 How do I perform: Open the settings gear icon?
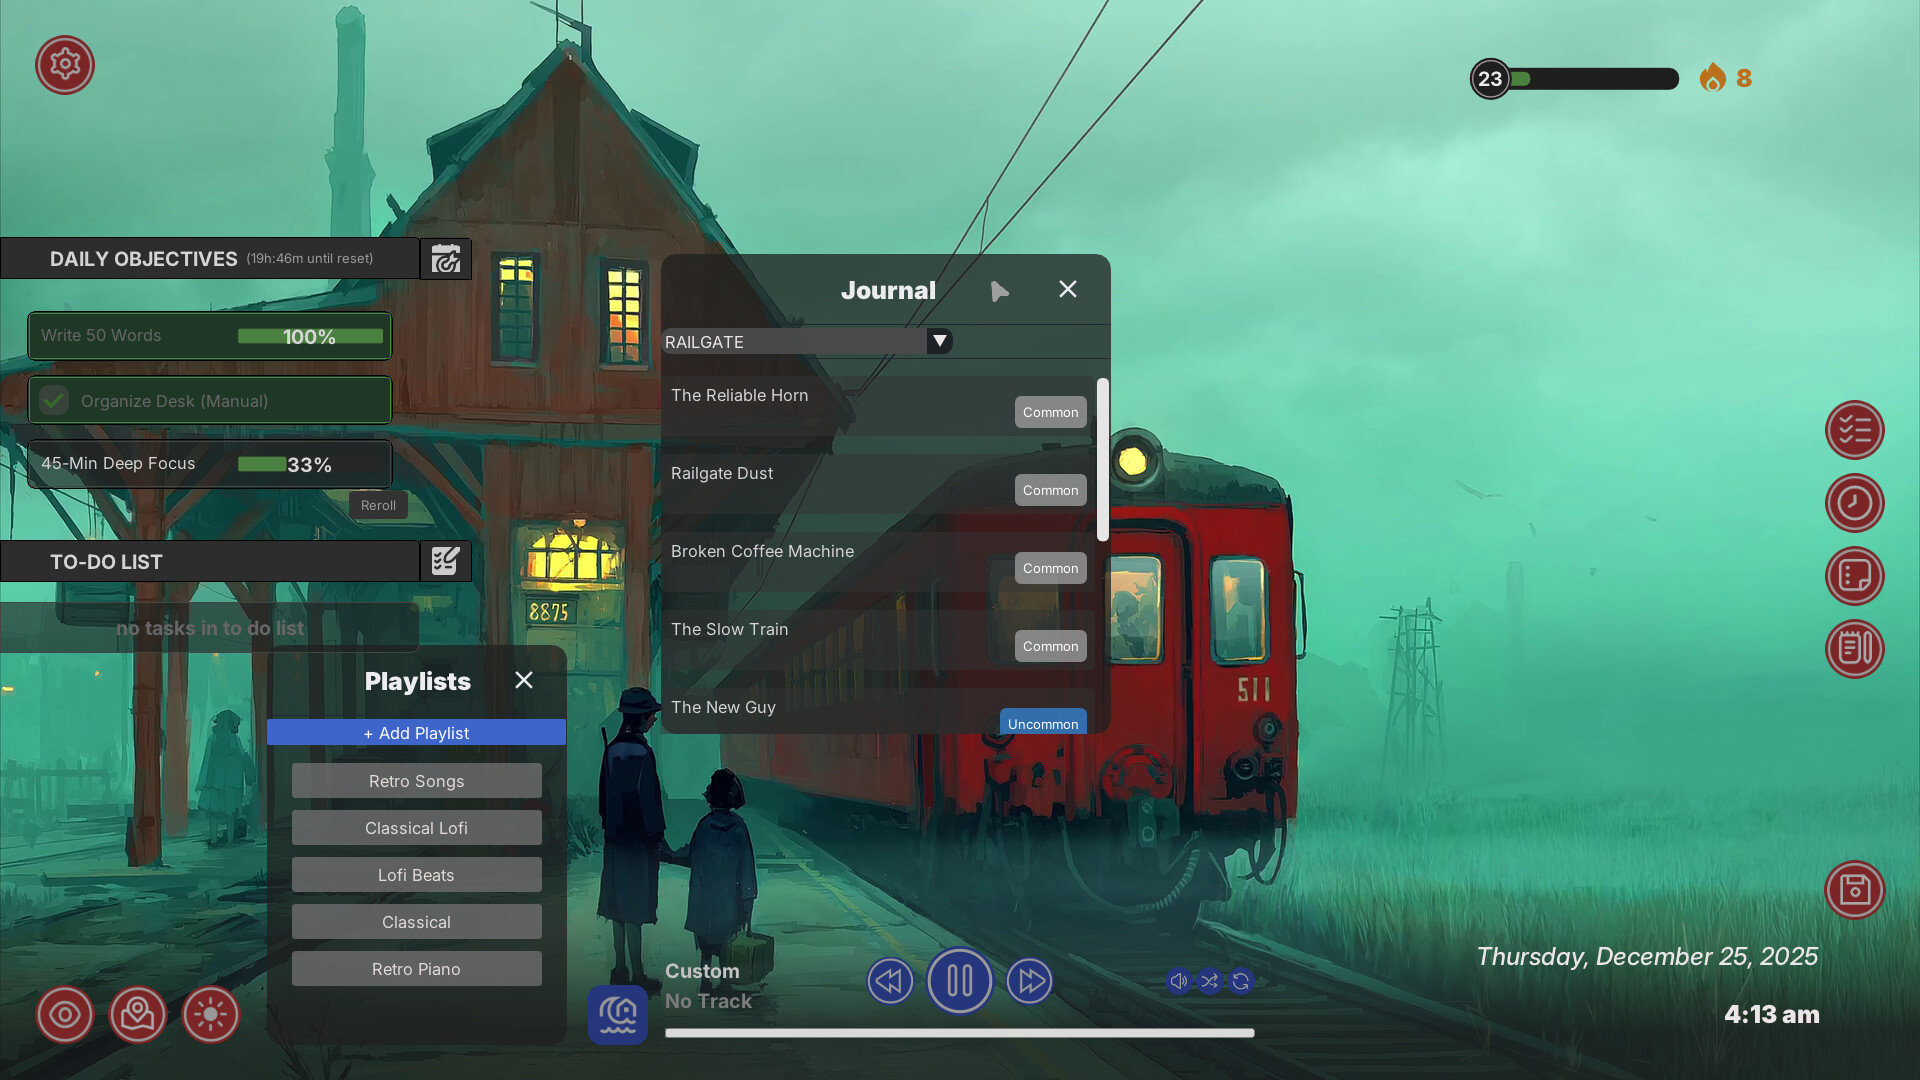(x=64, y=64)
